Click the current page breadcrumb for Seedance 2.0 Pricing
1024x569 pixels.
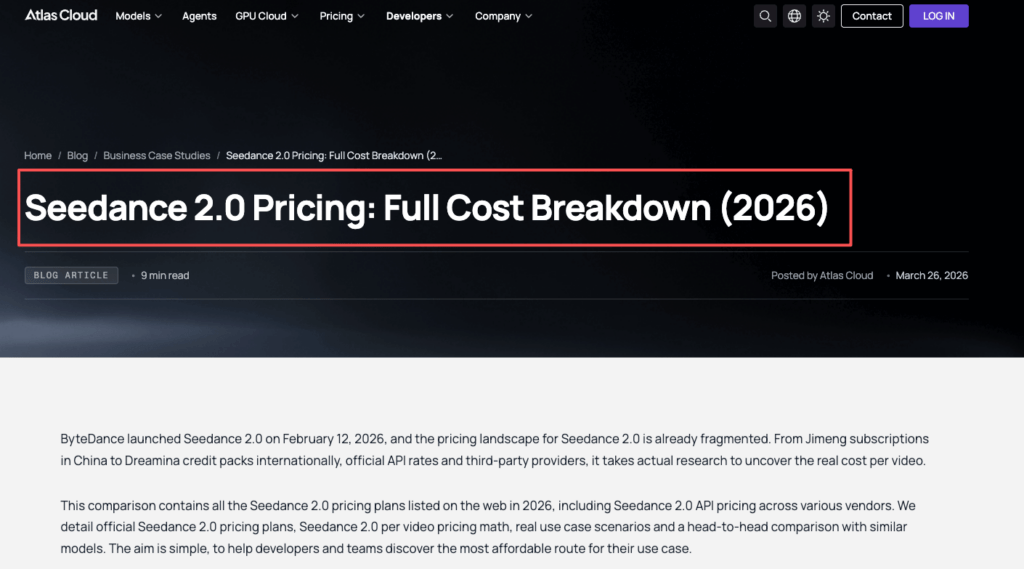click(334, 156)
